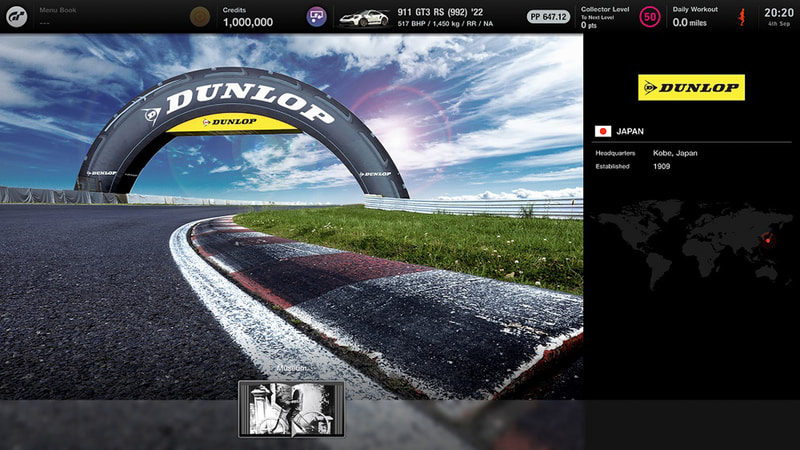Click the Established 1909 value
The height and width of the screenshot is (450, 800).
click(661, 166)
